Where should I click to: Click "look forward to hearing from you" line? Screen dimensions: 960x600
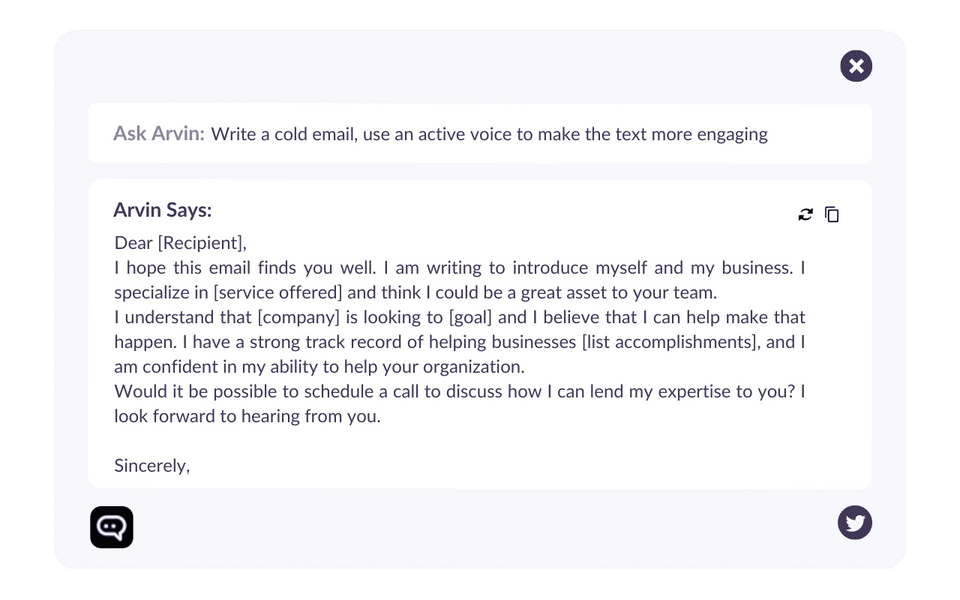point(247,416)
